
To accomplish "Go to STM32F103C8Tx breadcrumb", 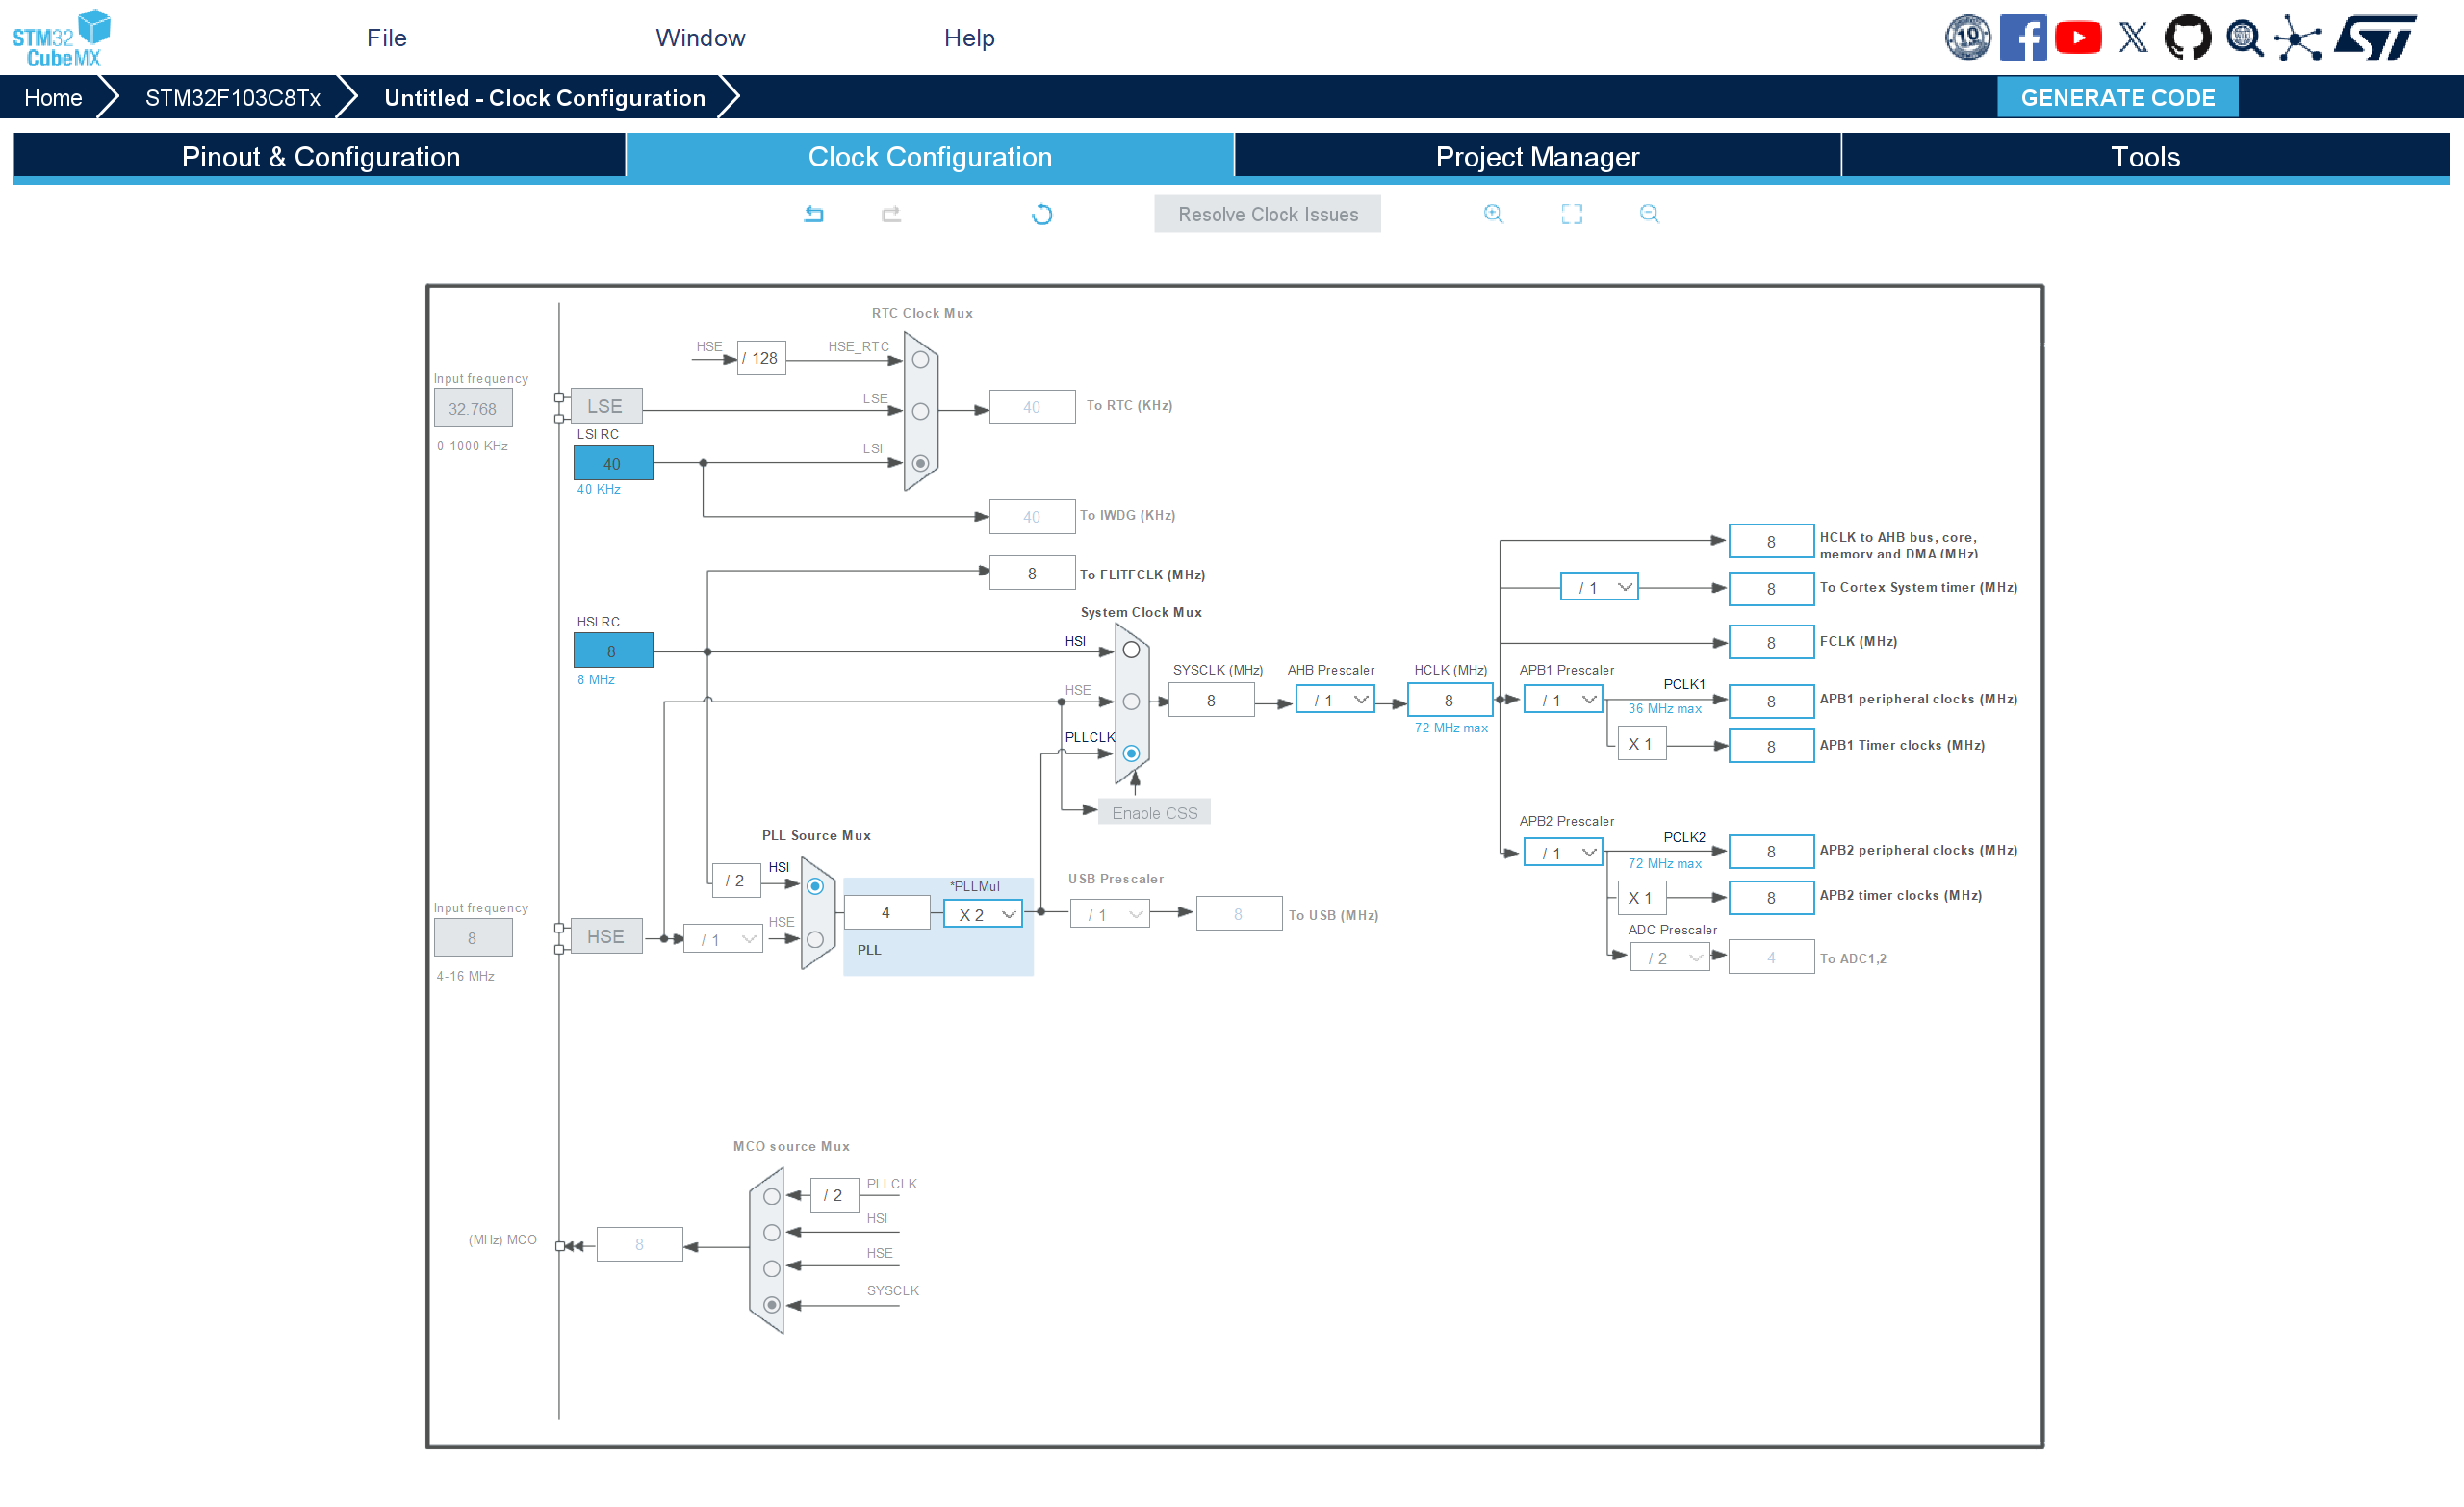I will [x=233, y=98].
